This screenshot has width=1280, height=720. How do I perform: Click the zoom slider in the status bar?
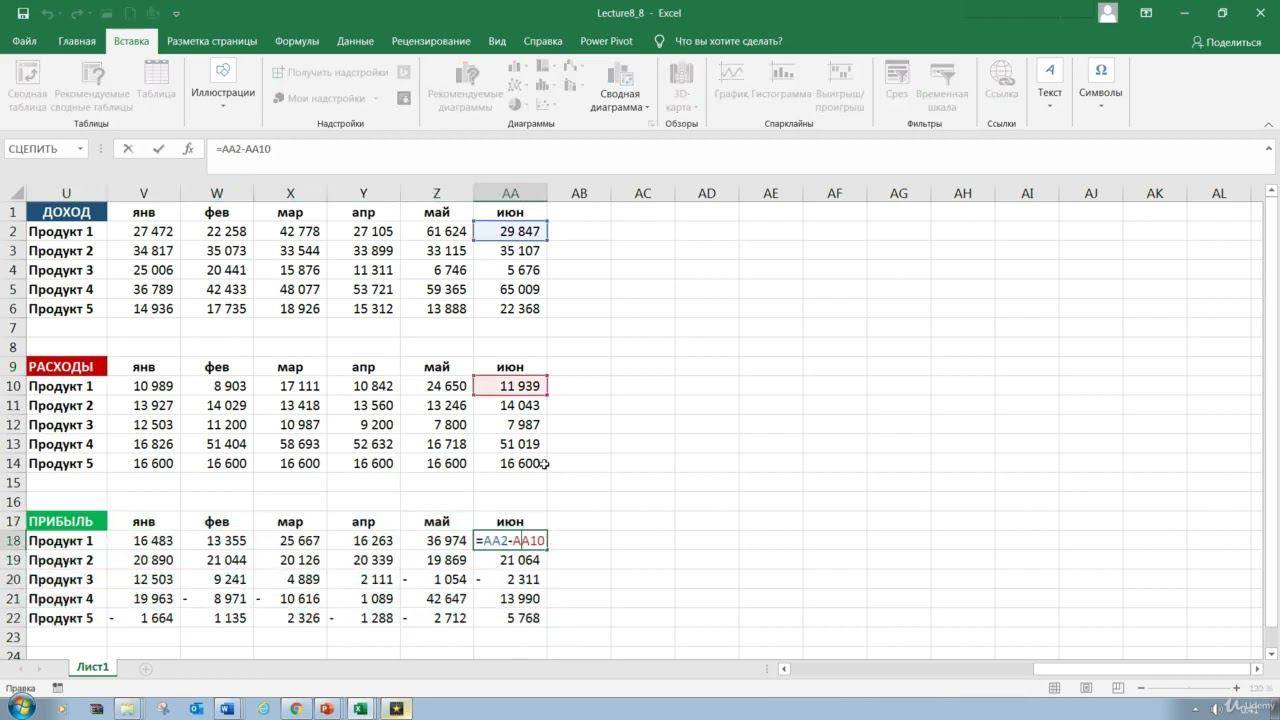(1187, 688)
